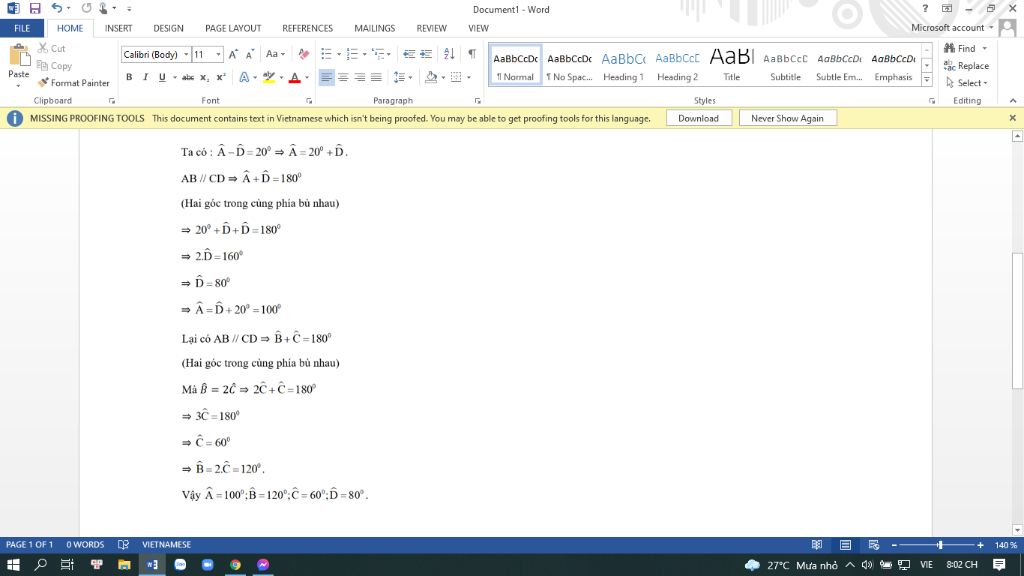Open File Explorer from the taskbar
The height and width of the screenshot is (576, 1024).
(124, 565)
